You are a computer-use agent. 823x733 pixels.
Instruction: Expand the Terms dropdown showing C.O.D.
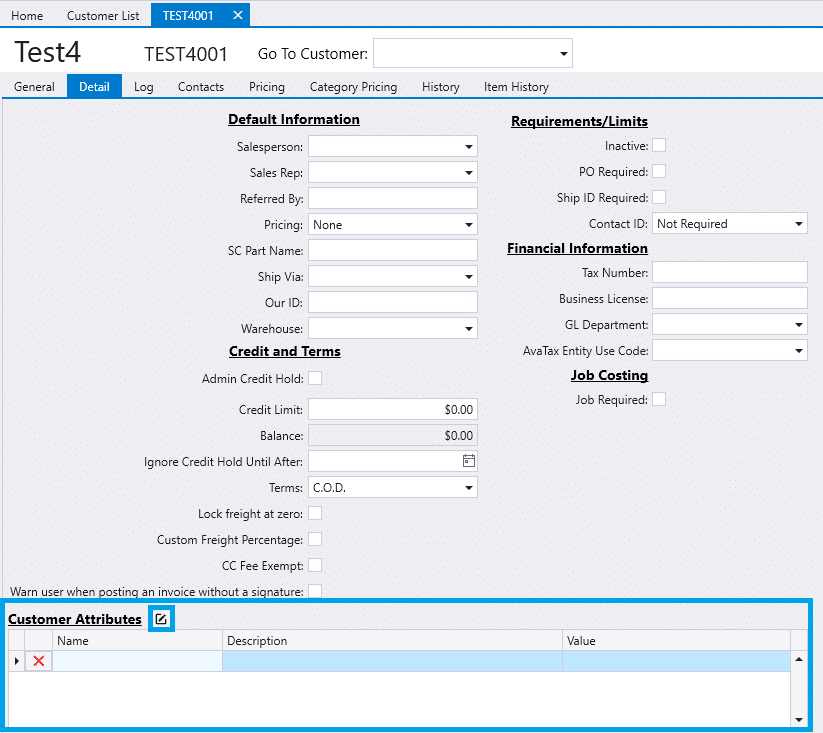coord(468,488)
